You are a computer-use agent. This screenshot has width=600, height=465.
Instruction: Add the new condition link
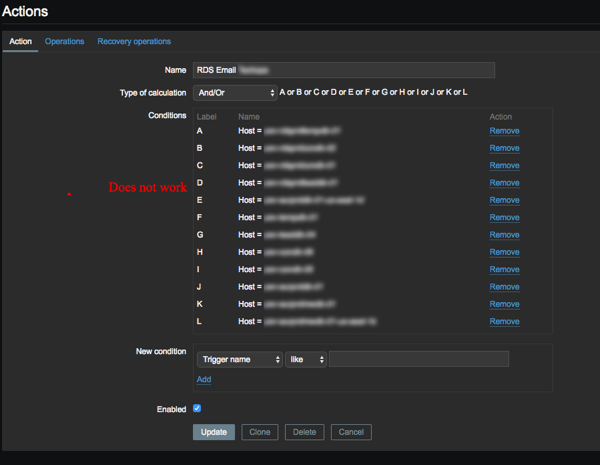point(204,379)
